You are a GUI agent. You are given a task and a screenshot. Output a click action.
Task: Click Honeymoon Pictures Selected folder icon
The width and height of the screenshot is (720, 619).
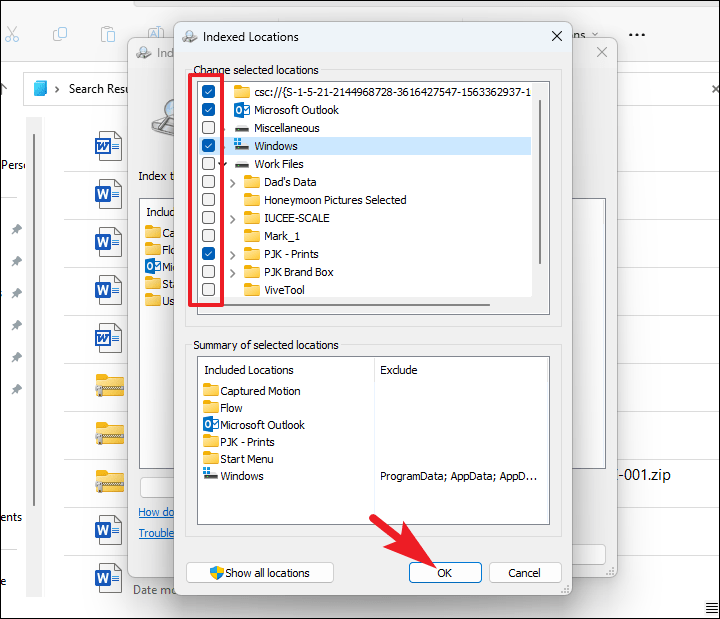tap(252, 200)
